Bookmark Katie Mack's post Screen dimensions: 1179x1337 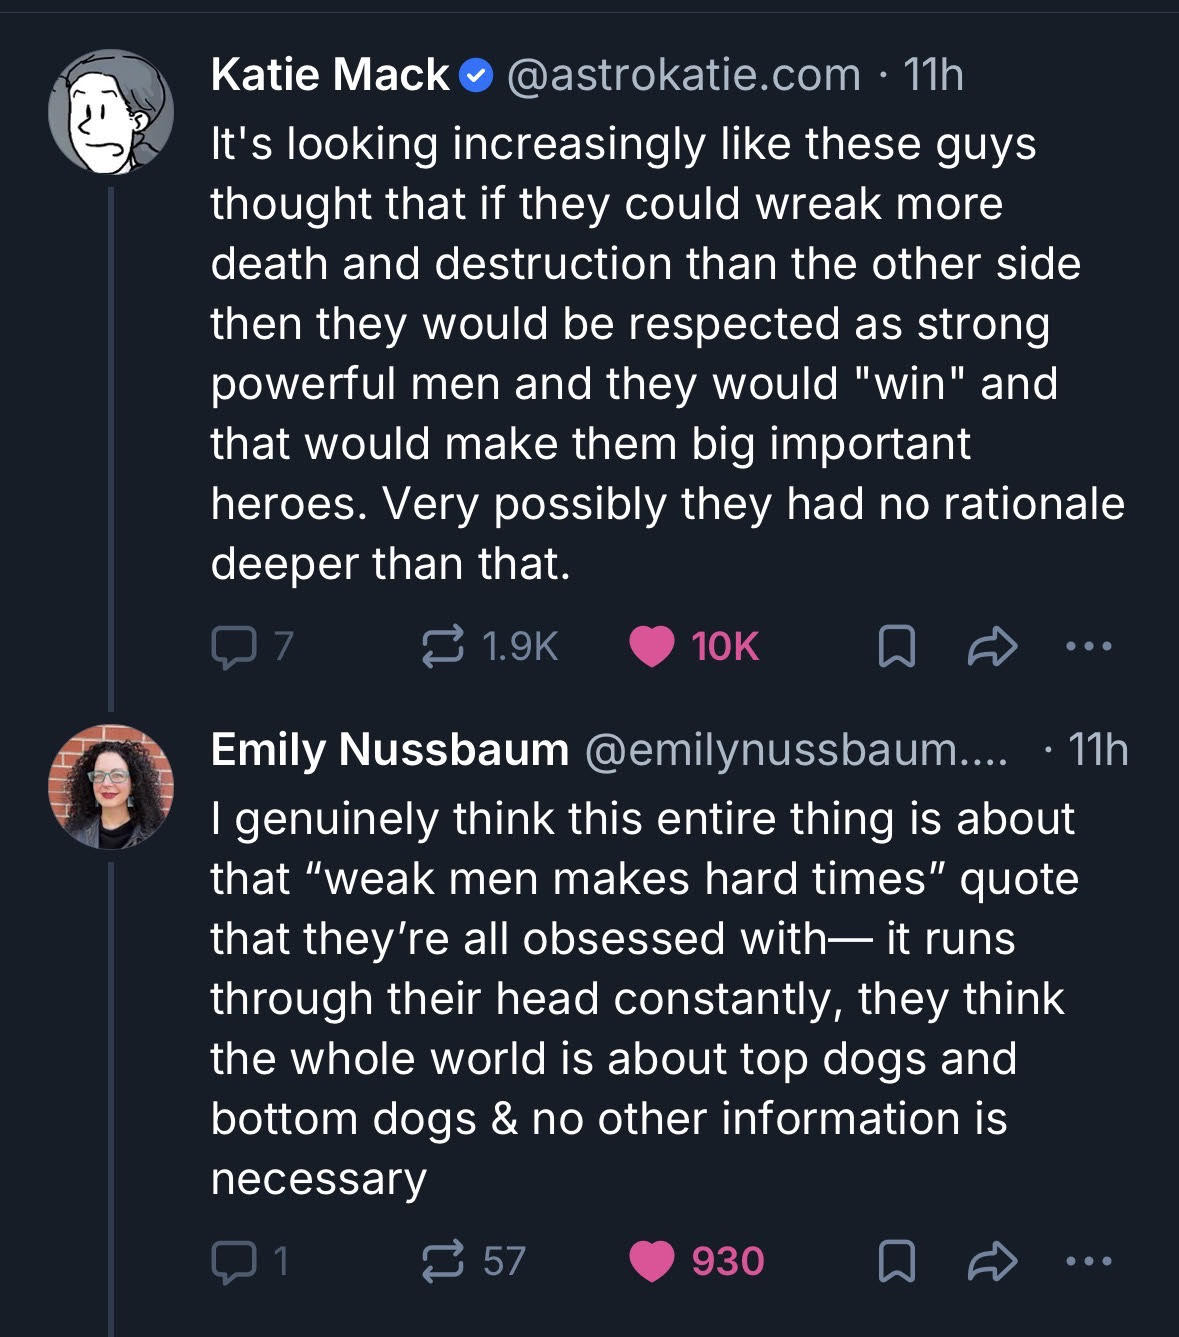pyautogui.click(x=896, y=646)
